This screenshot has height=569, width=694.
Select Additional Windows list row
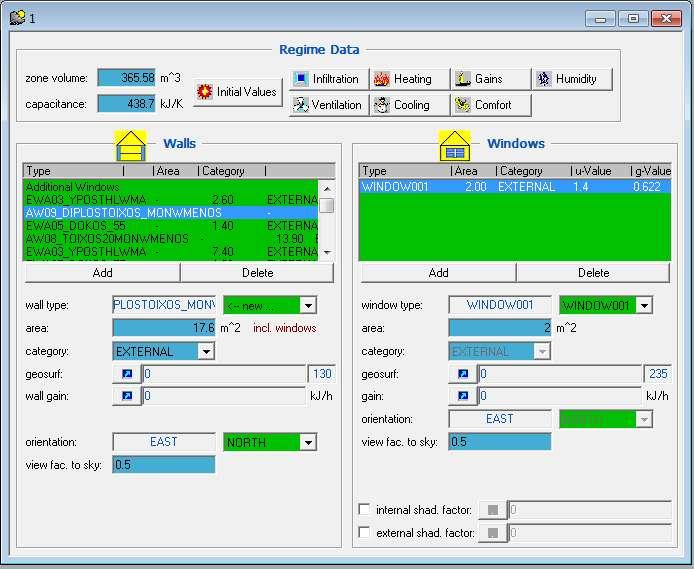tap(170, 187)
